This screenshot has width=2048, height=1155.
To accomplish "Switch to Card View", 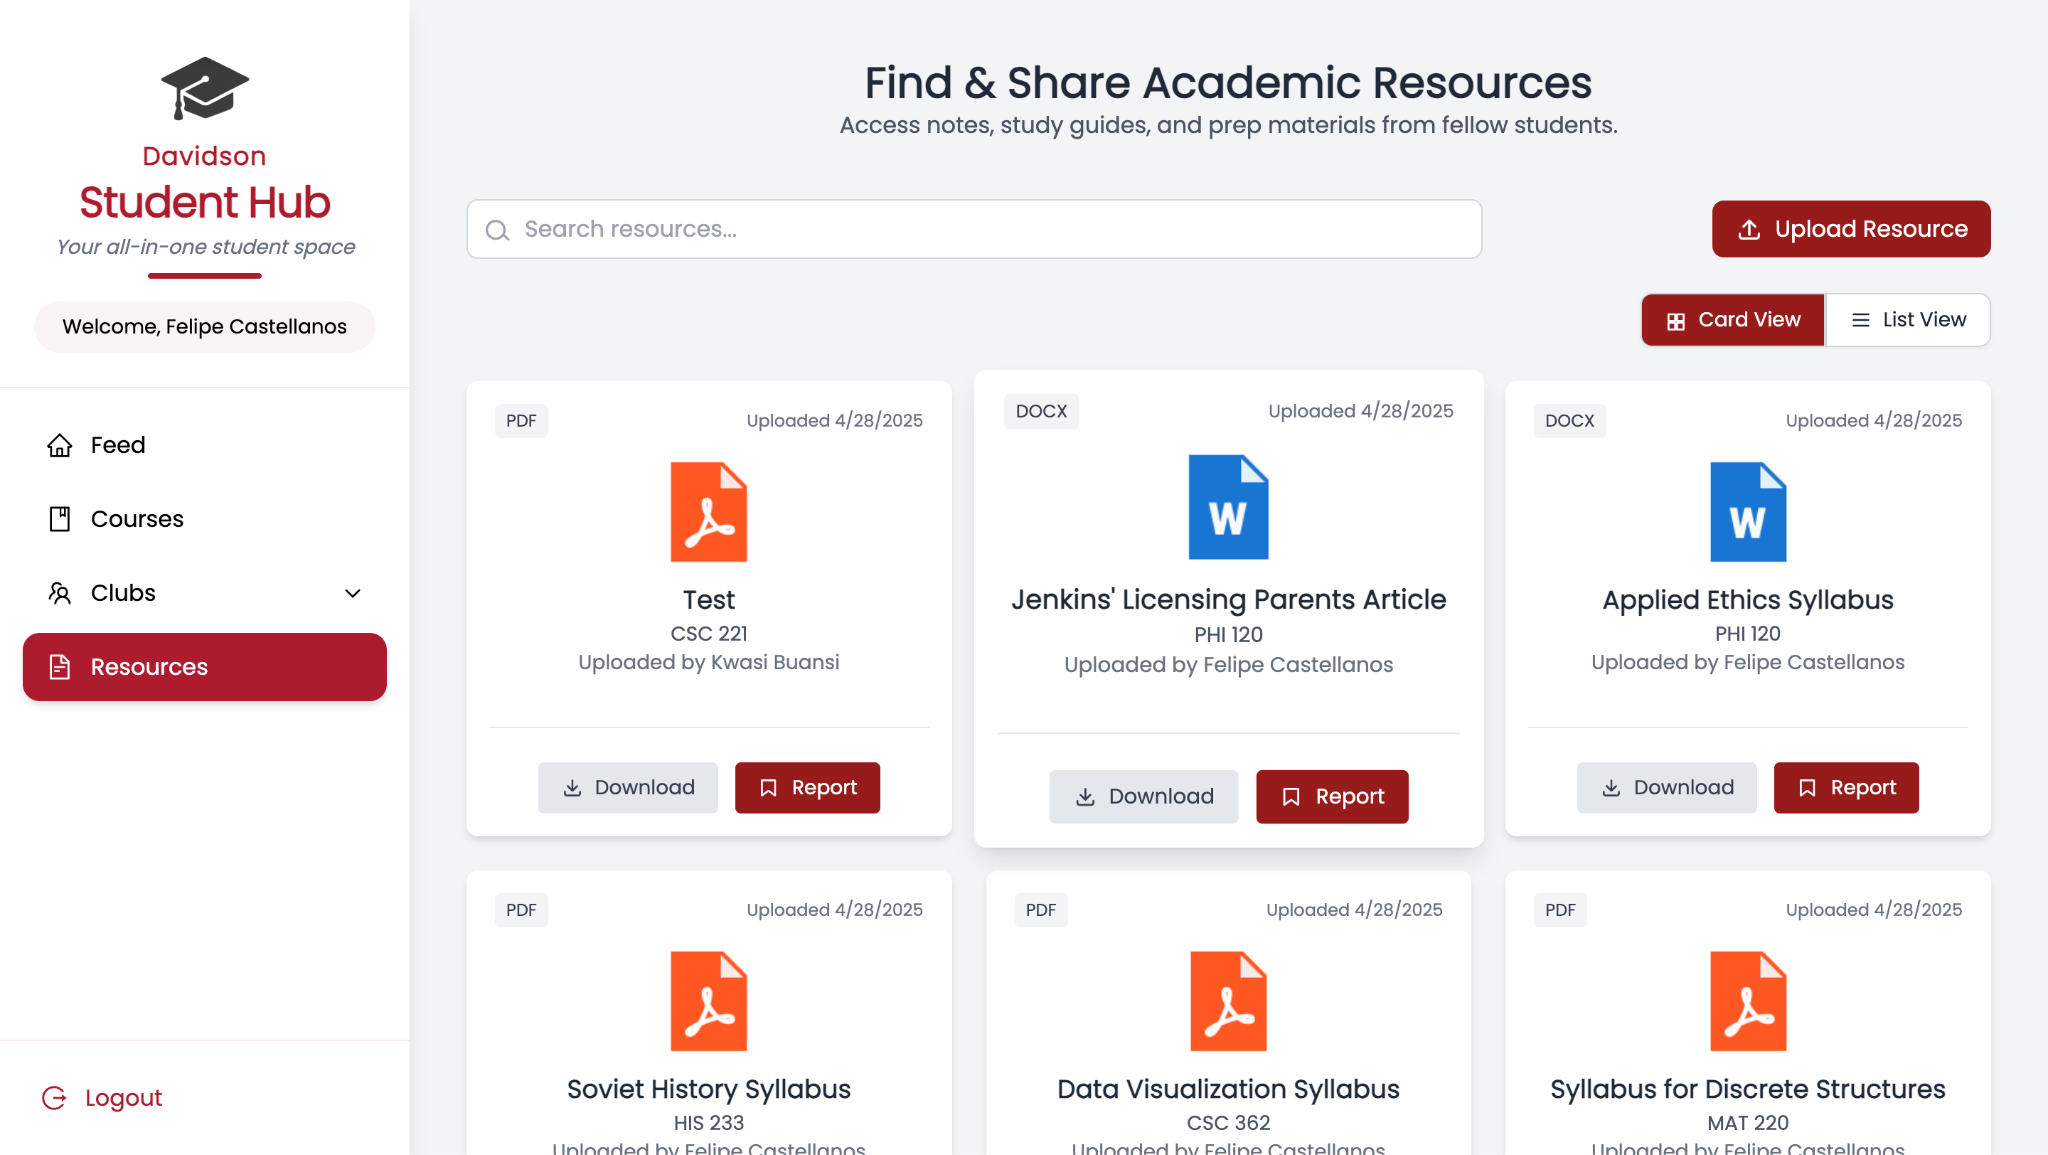I will (1733, 320).
